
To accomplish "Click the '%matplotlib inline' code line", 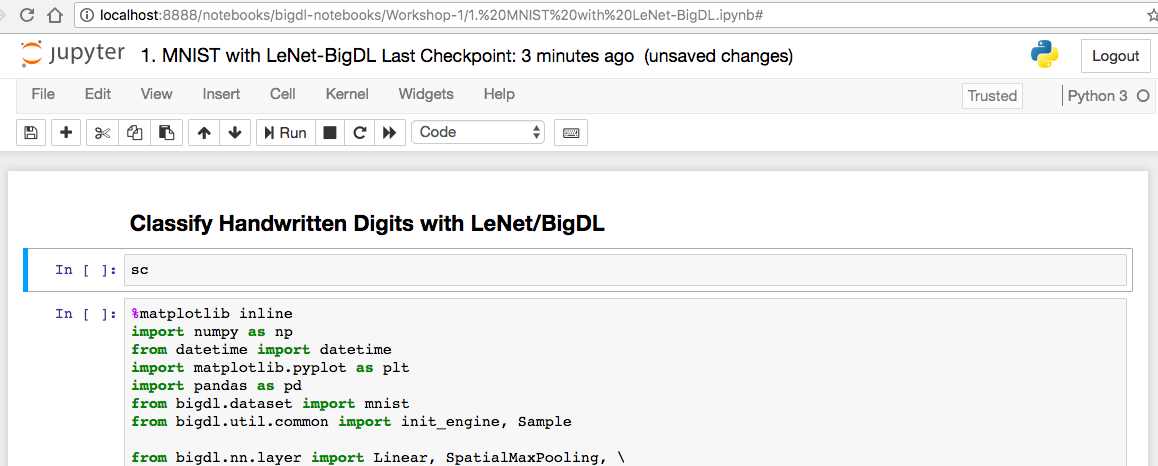I will tap(212, 313).
